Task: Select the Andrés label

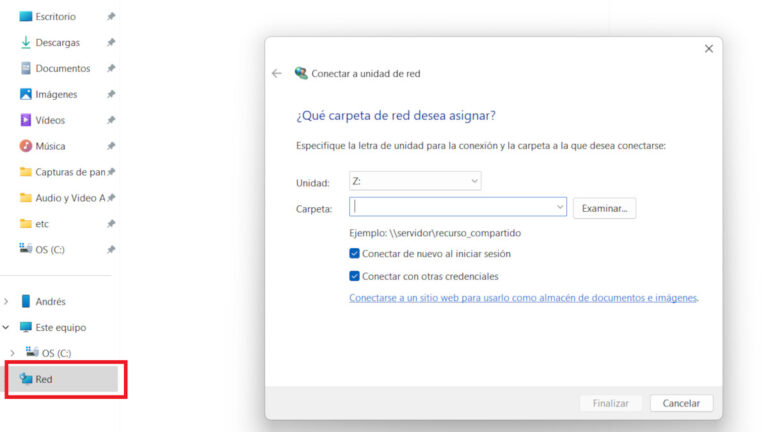Action: (50, 301)
